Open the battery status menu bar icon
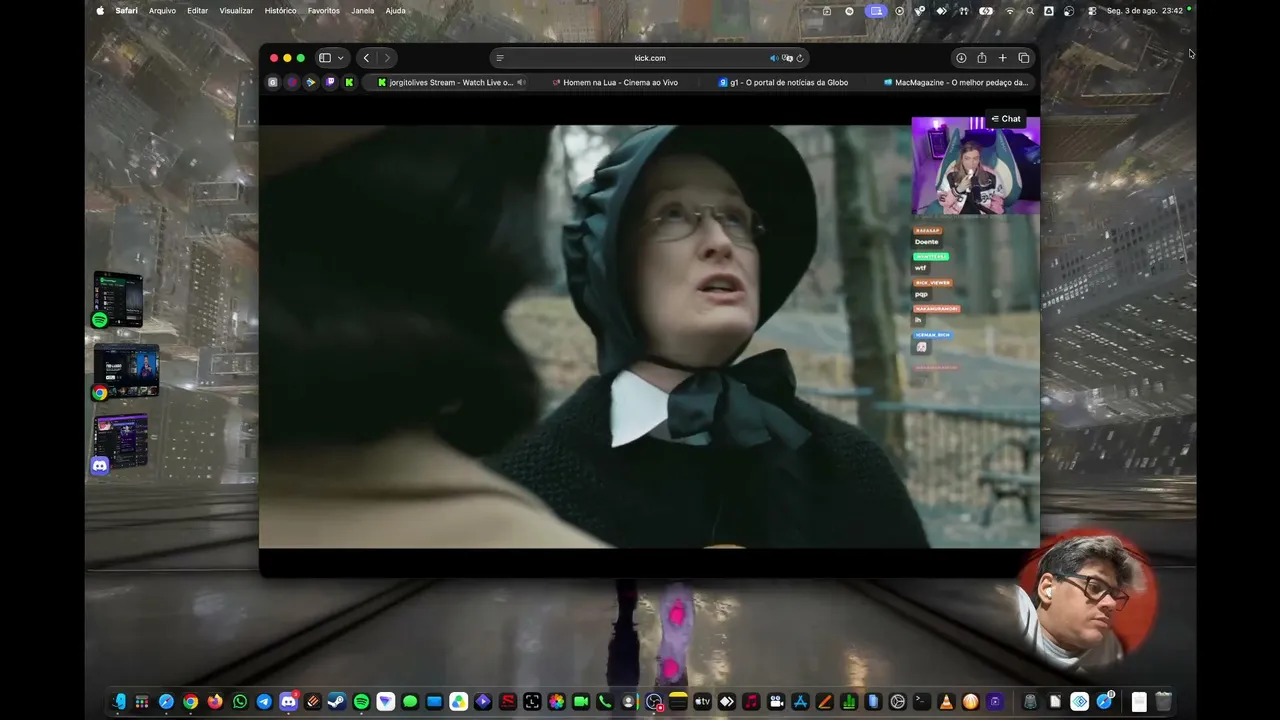This screenshot has width=1280, height=720. tap(987, 11)
